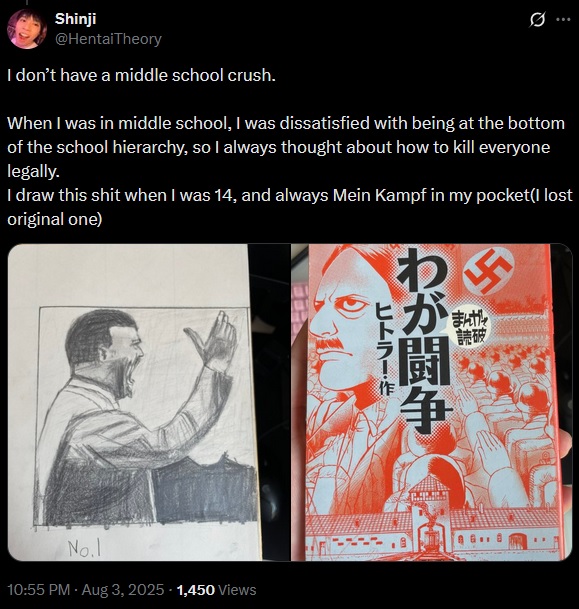579x609 pixels.
Task: Click the white speech bubble on the book cover
Action: coord(471,328)
